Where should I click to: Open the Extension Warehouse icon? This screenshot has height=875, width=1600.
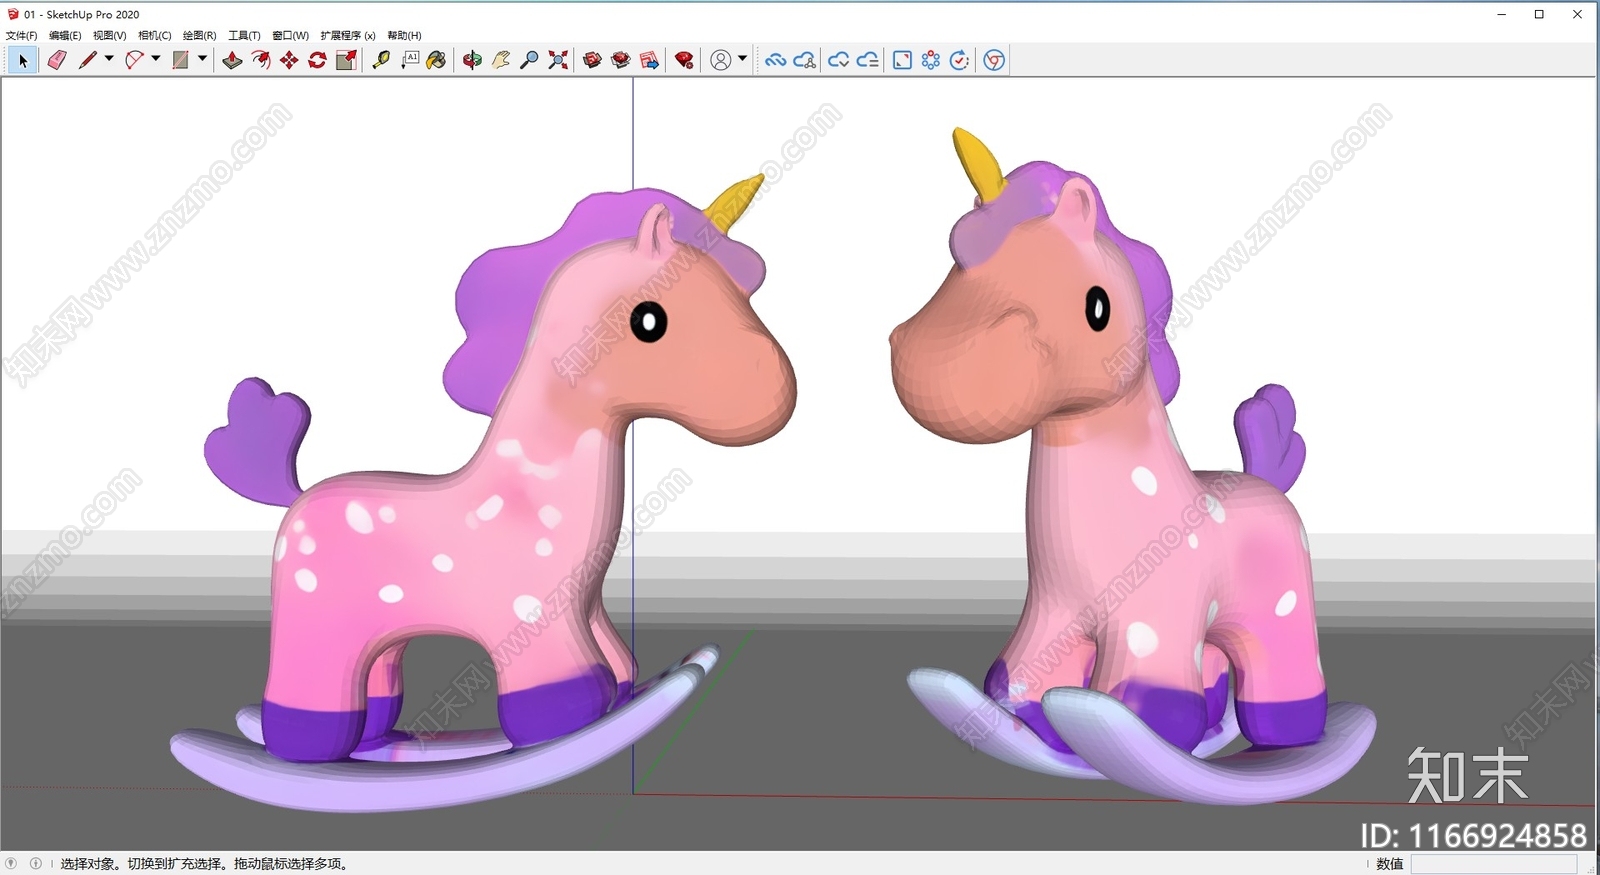[621, 60]
